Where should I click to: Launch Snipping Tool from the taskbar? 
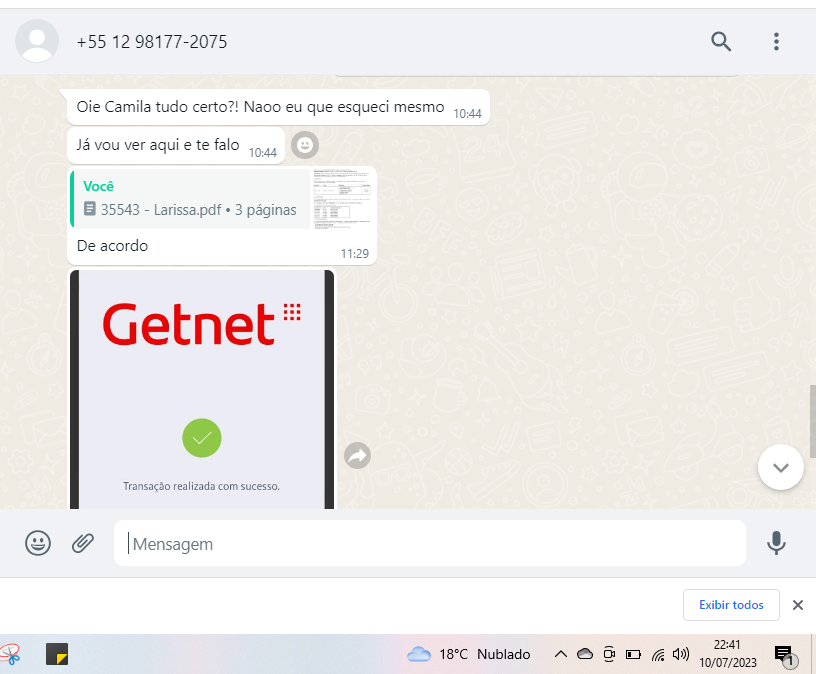tap(10, 654)
